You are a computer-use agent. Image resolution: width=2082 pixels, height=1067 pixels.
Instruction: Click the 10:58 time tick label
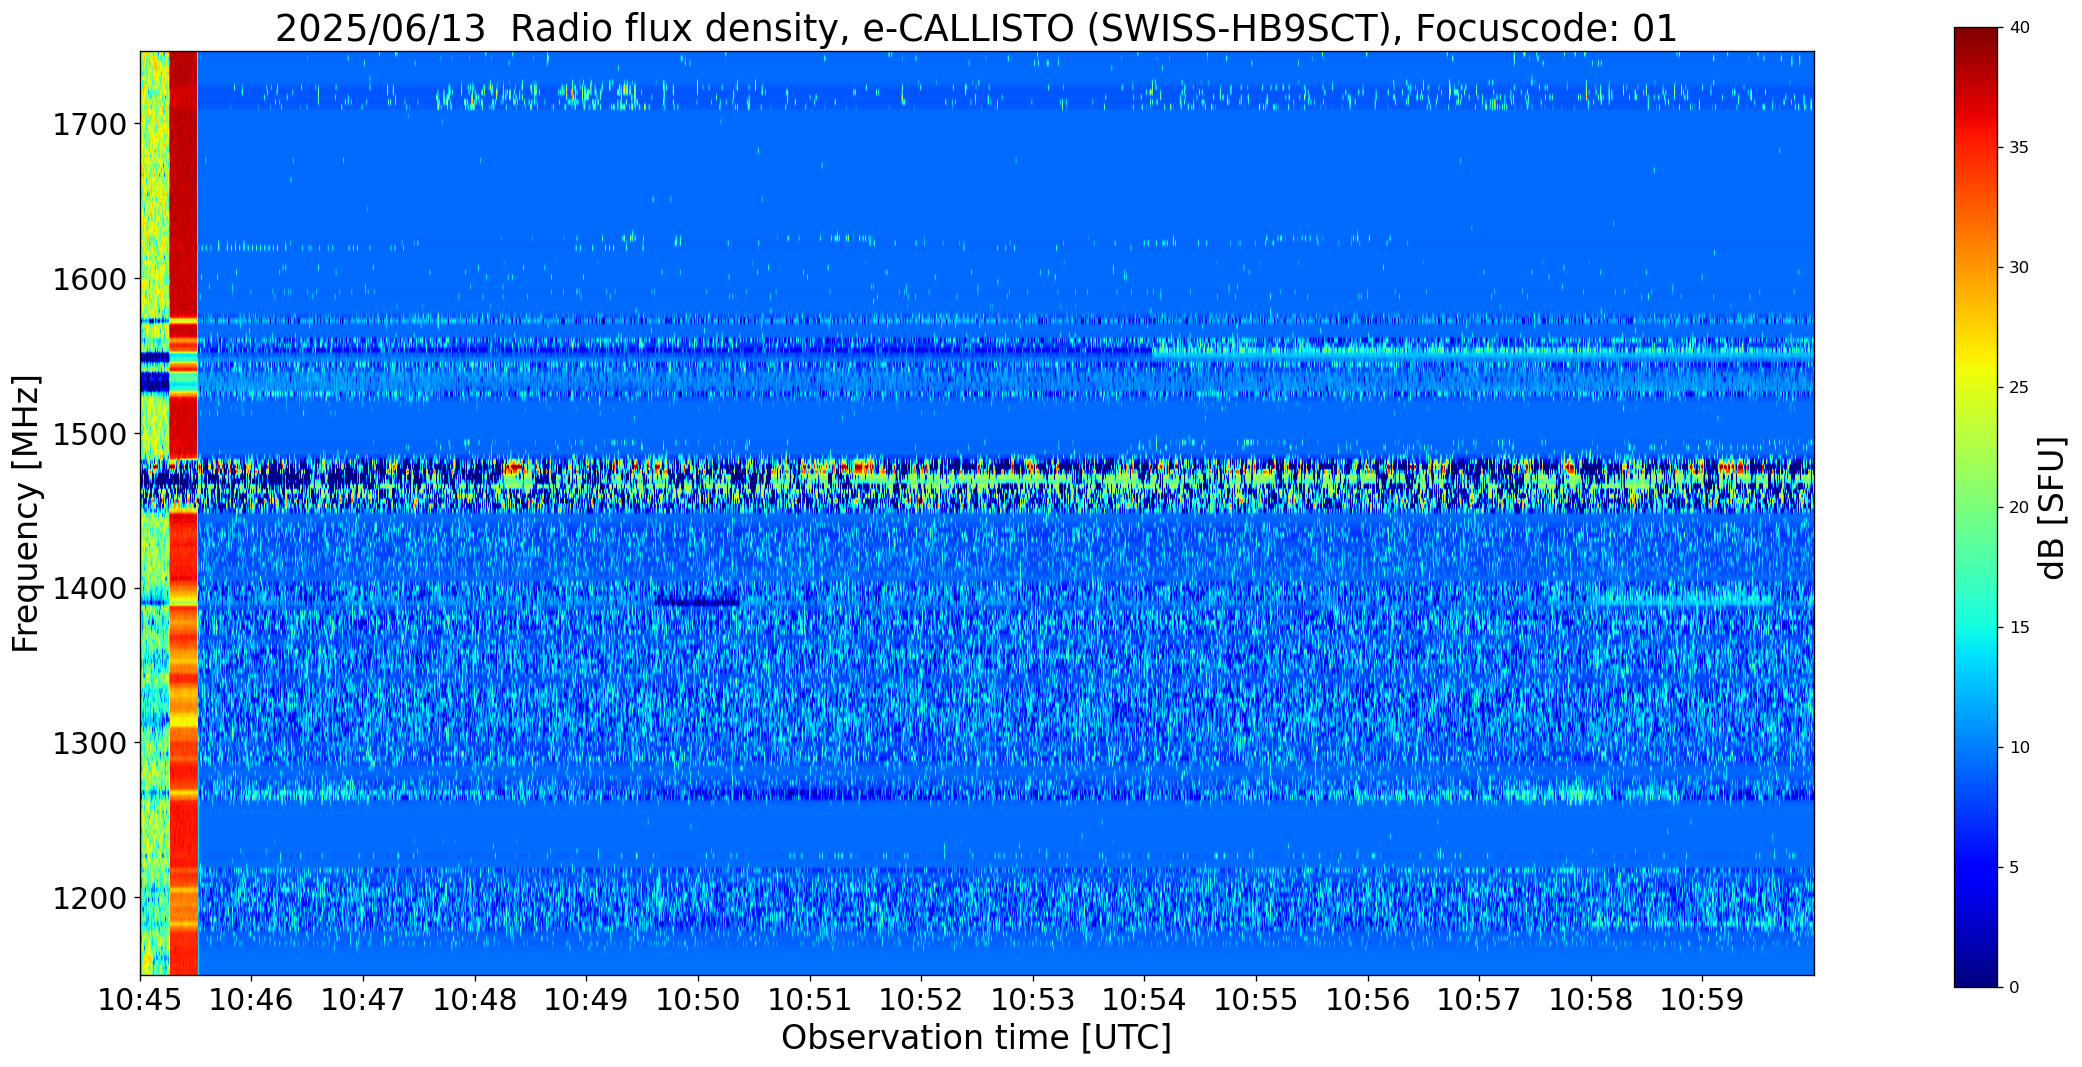(1591, 999)
